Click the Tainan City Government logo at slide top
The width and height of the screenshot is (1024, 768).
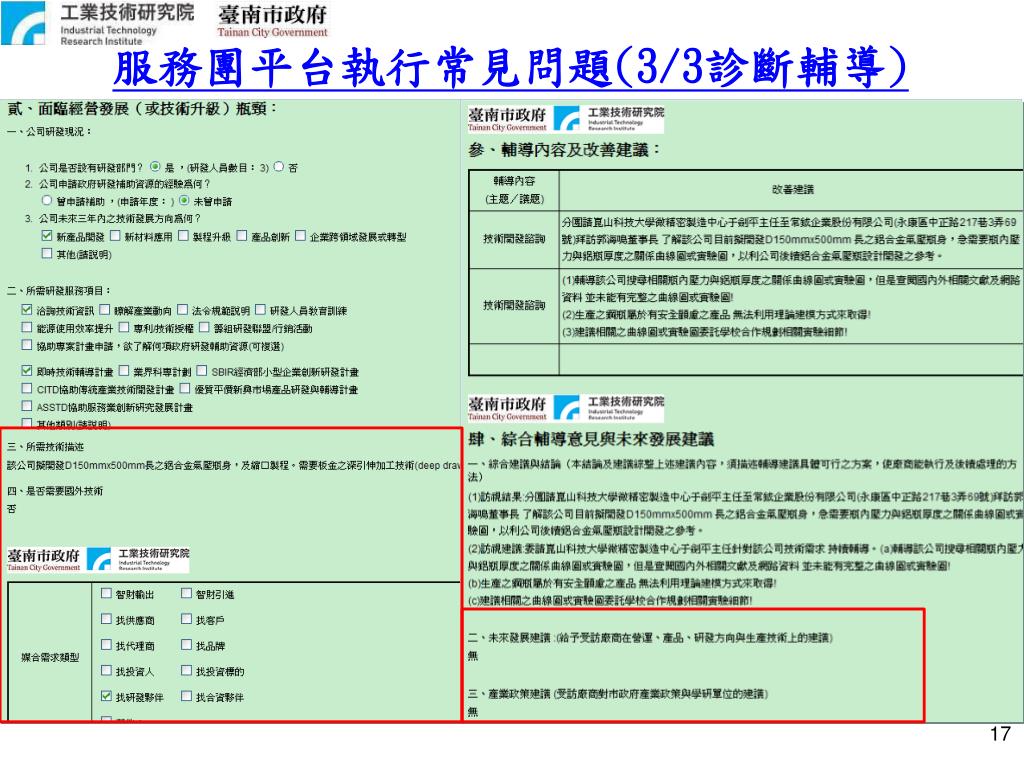(x=272, y=22)
